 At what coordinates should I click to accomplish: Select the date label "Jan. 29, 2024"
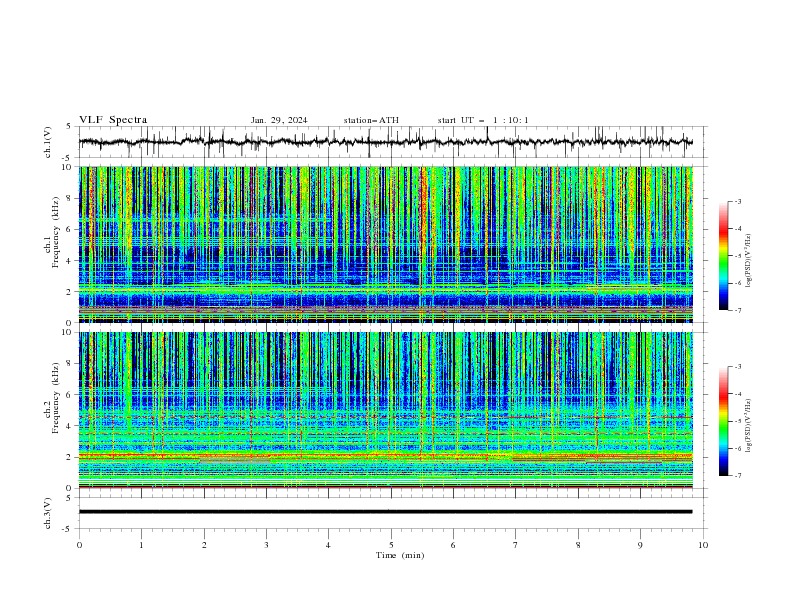(279, 120)
